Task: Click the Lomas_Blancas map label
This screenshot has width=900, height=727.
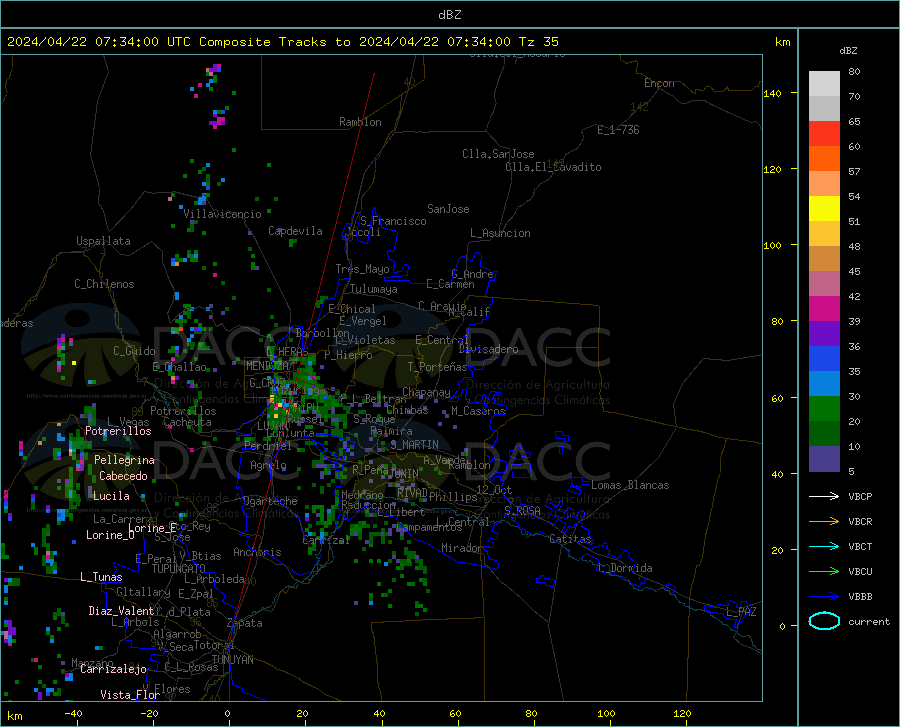Action: (630, 485)
